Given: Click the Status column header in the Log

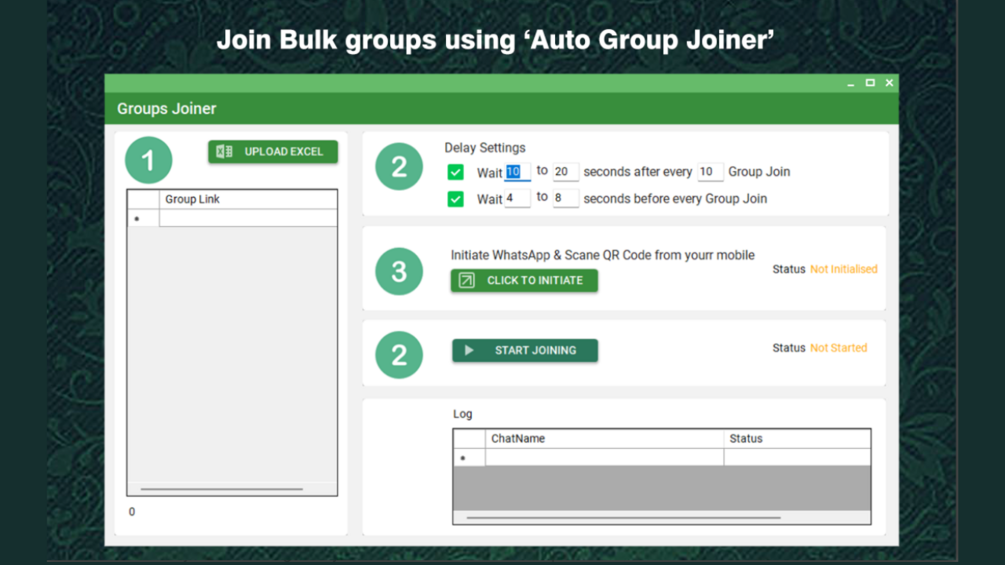Looking at the screenshot, I should (x=797, y=439).
